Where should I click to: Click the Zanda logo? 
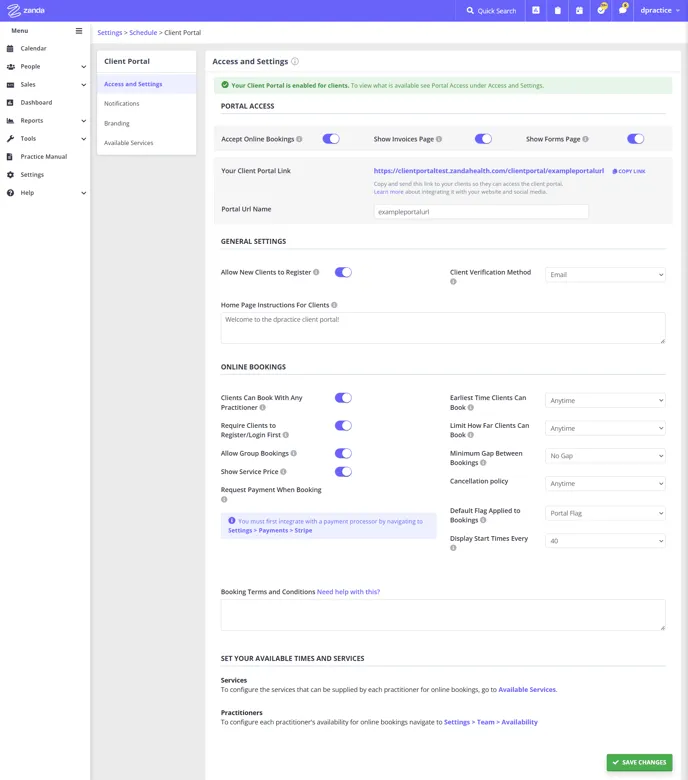pyautogui.click(x=26, y=10)
